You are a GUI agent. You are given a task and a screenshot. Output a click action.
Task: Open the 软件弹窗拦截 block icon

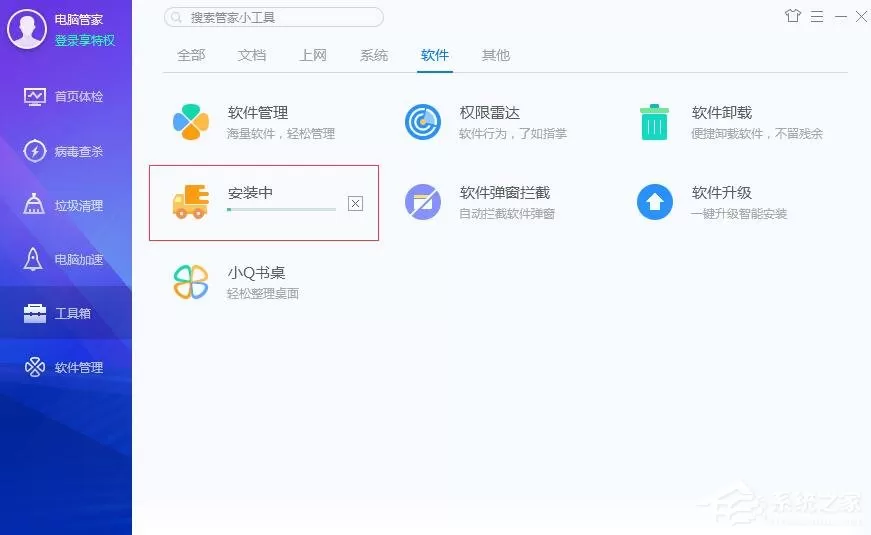tap(423, 202)
